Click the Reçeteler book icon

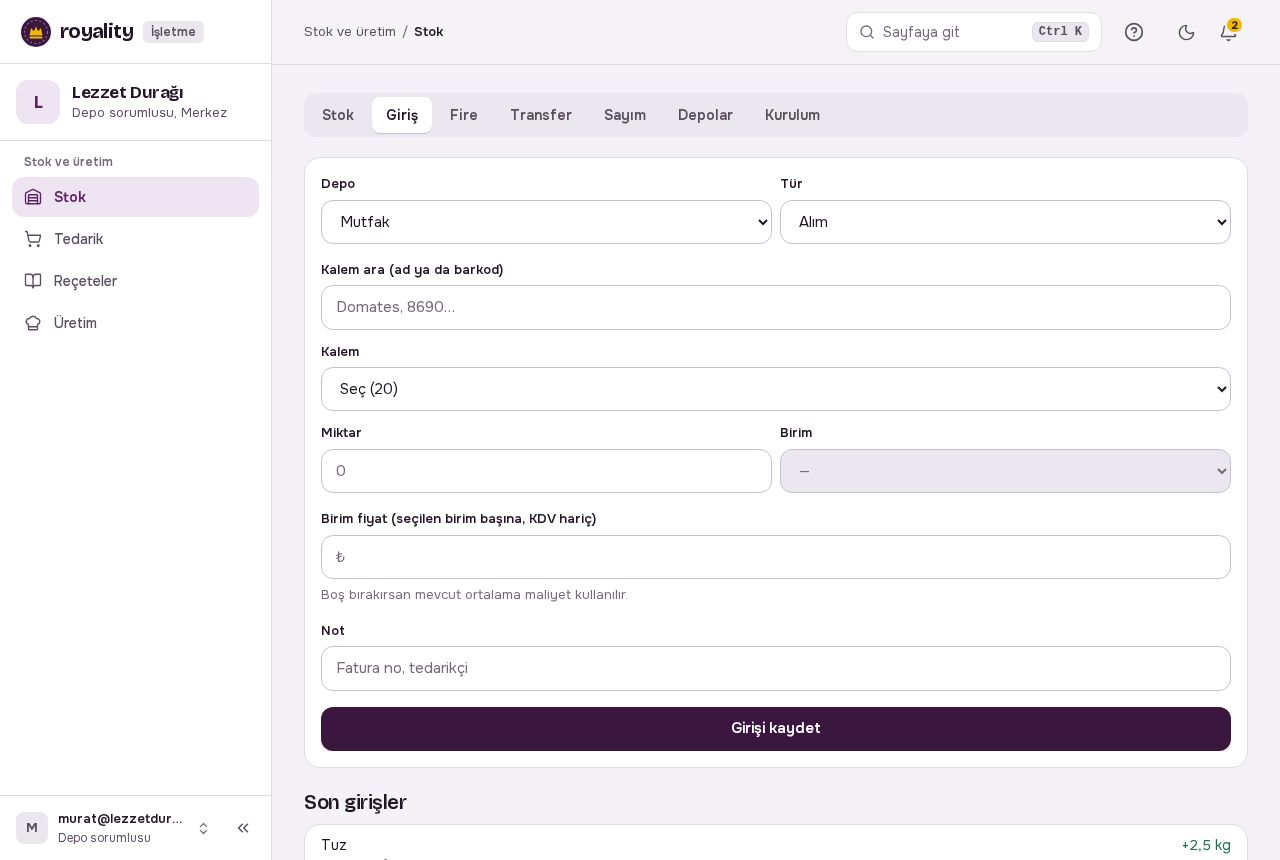33,281
